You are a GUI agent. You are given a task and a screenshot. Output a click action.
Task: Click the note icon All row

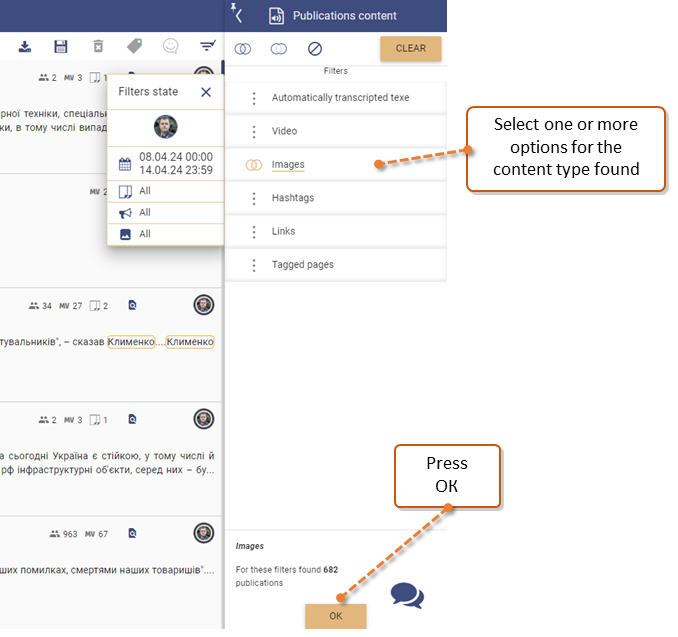(166, 191)
